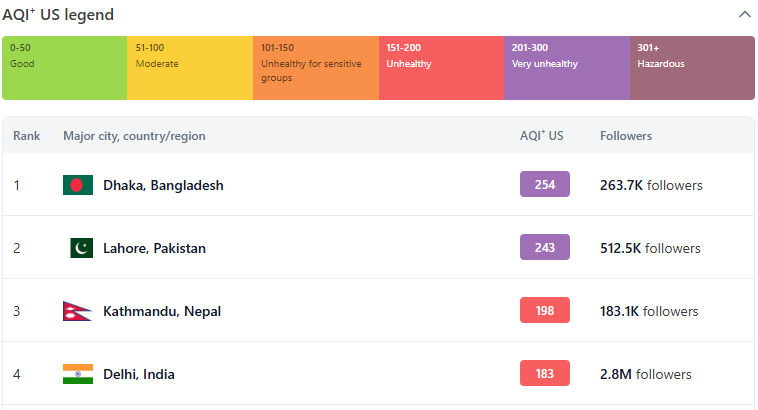The width and height of the screenshot is (758, 410).
Task: Collapse the AQI US legend section
Action: (x=744, y=15)
